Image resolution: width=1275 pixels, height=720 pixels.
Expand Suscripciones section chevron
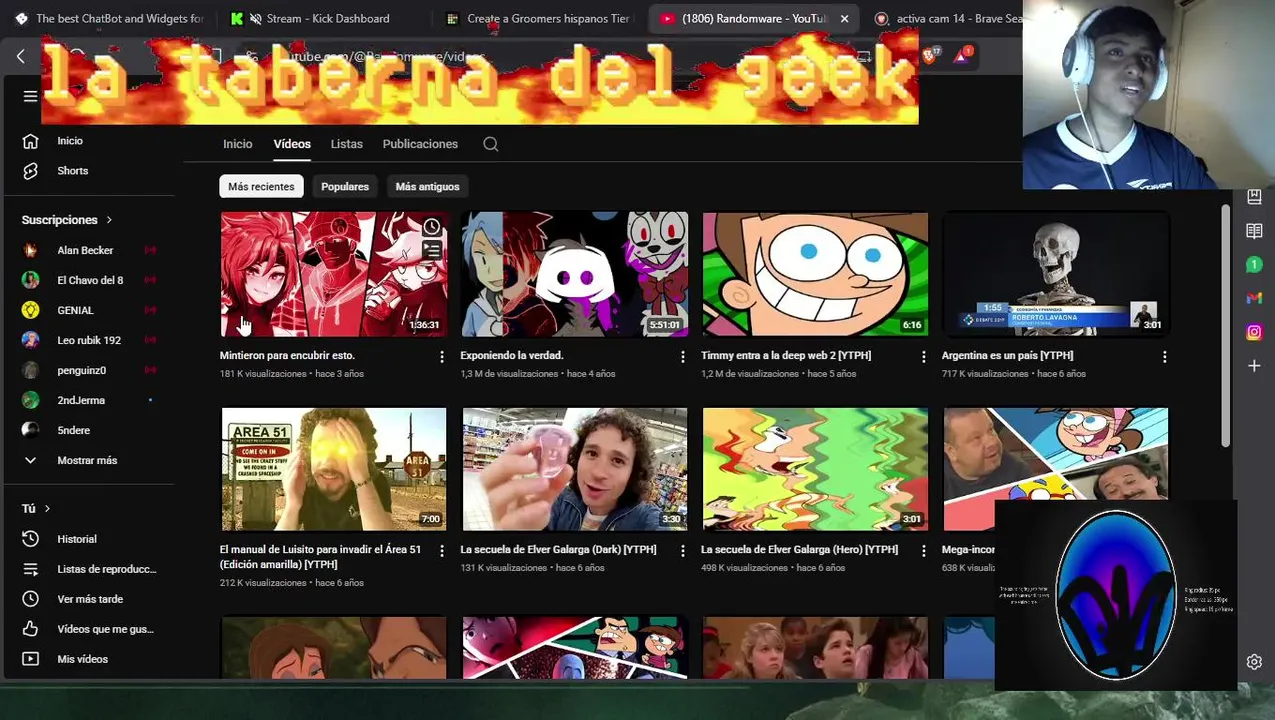[x=109, y=220]
